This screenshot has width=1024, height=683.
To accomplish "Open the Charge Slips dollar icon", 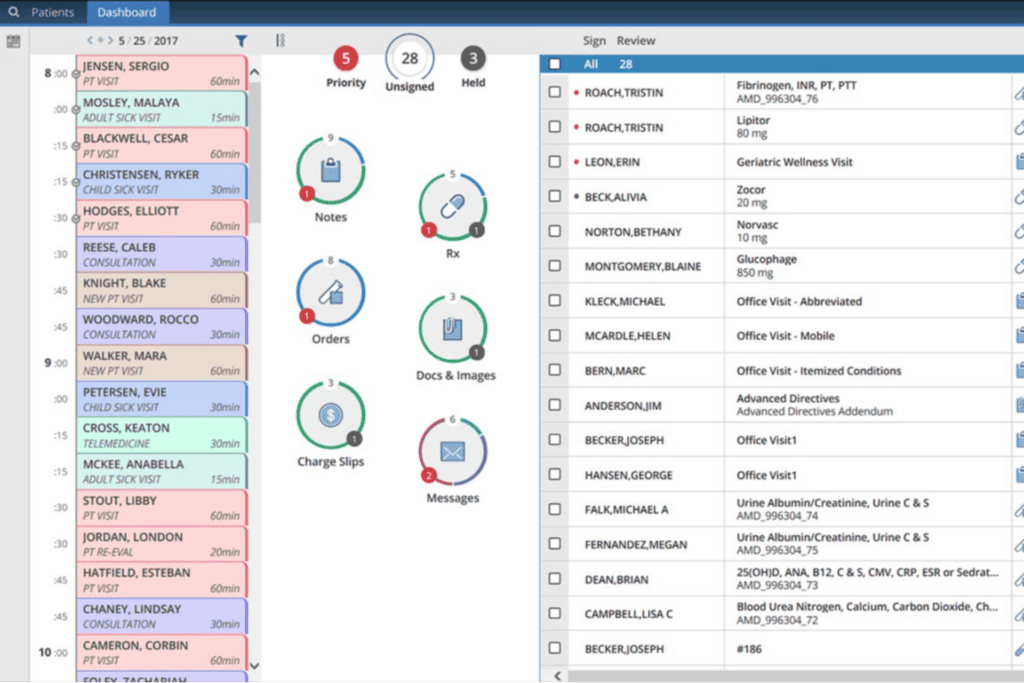I will click(x=330, y=414).
